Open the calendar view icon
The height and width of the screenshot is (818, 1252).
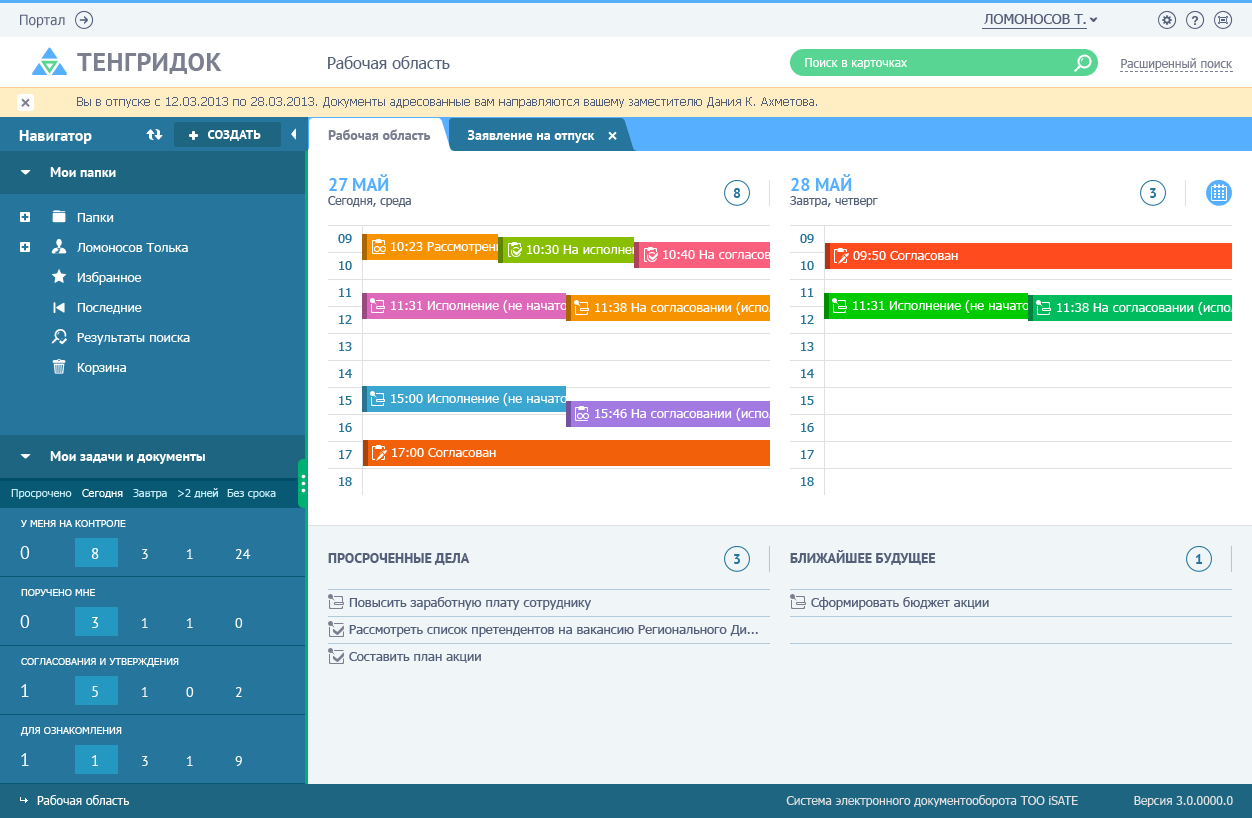[1218, 193]
